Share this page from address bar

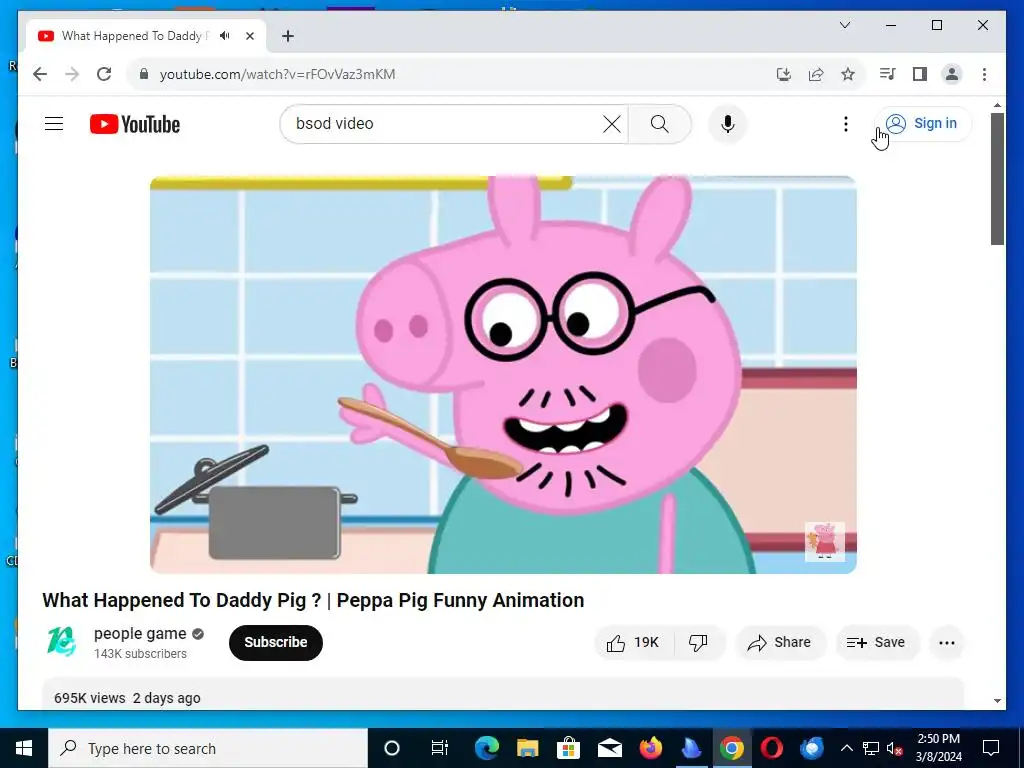pyautogui.click(x=816, y=74)
